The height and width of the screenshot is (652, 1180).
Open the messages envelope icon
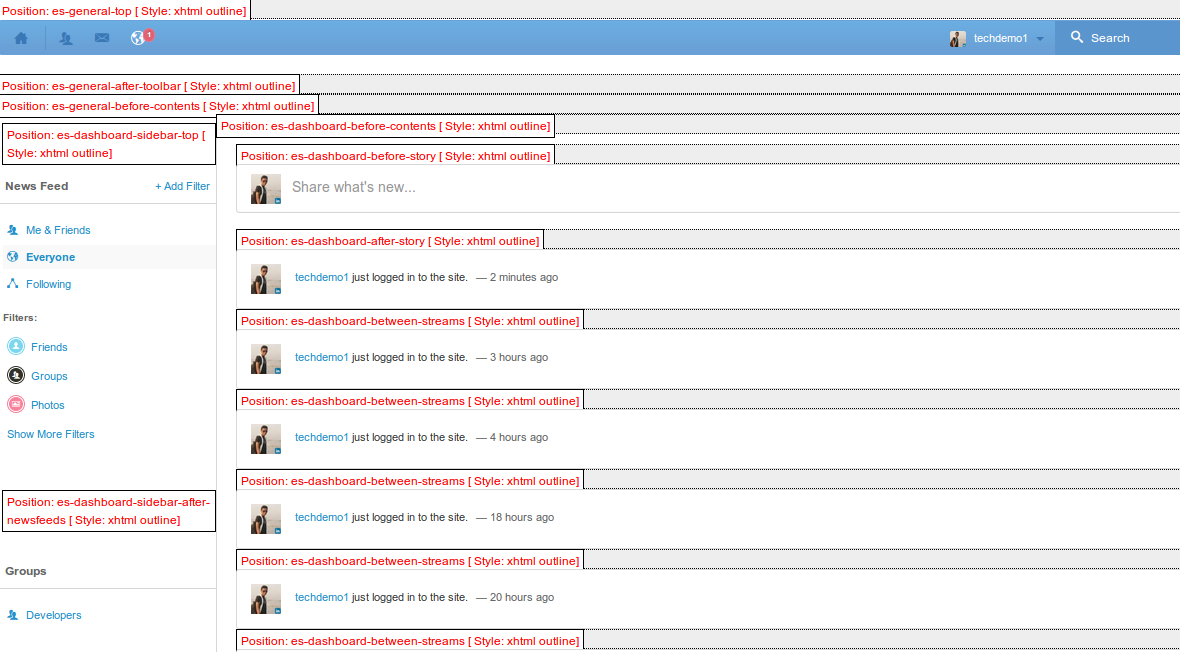[102, 38]
